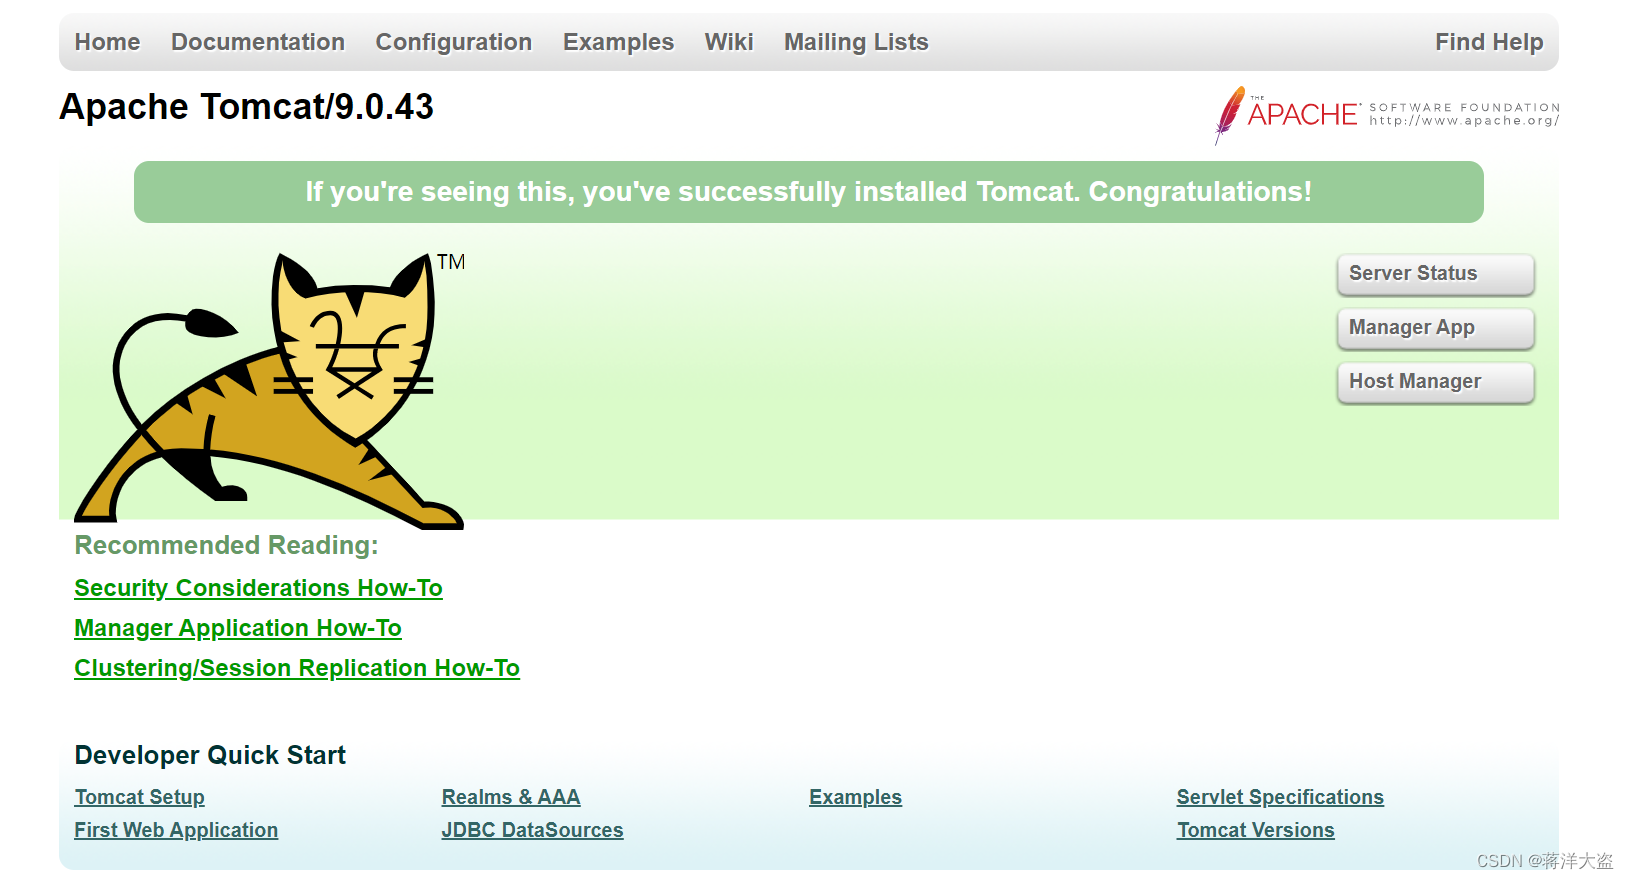Go to Configuration in the top navigation
Image resolution: width=1629 pixels, height=879 pixels.
(454, 42)
